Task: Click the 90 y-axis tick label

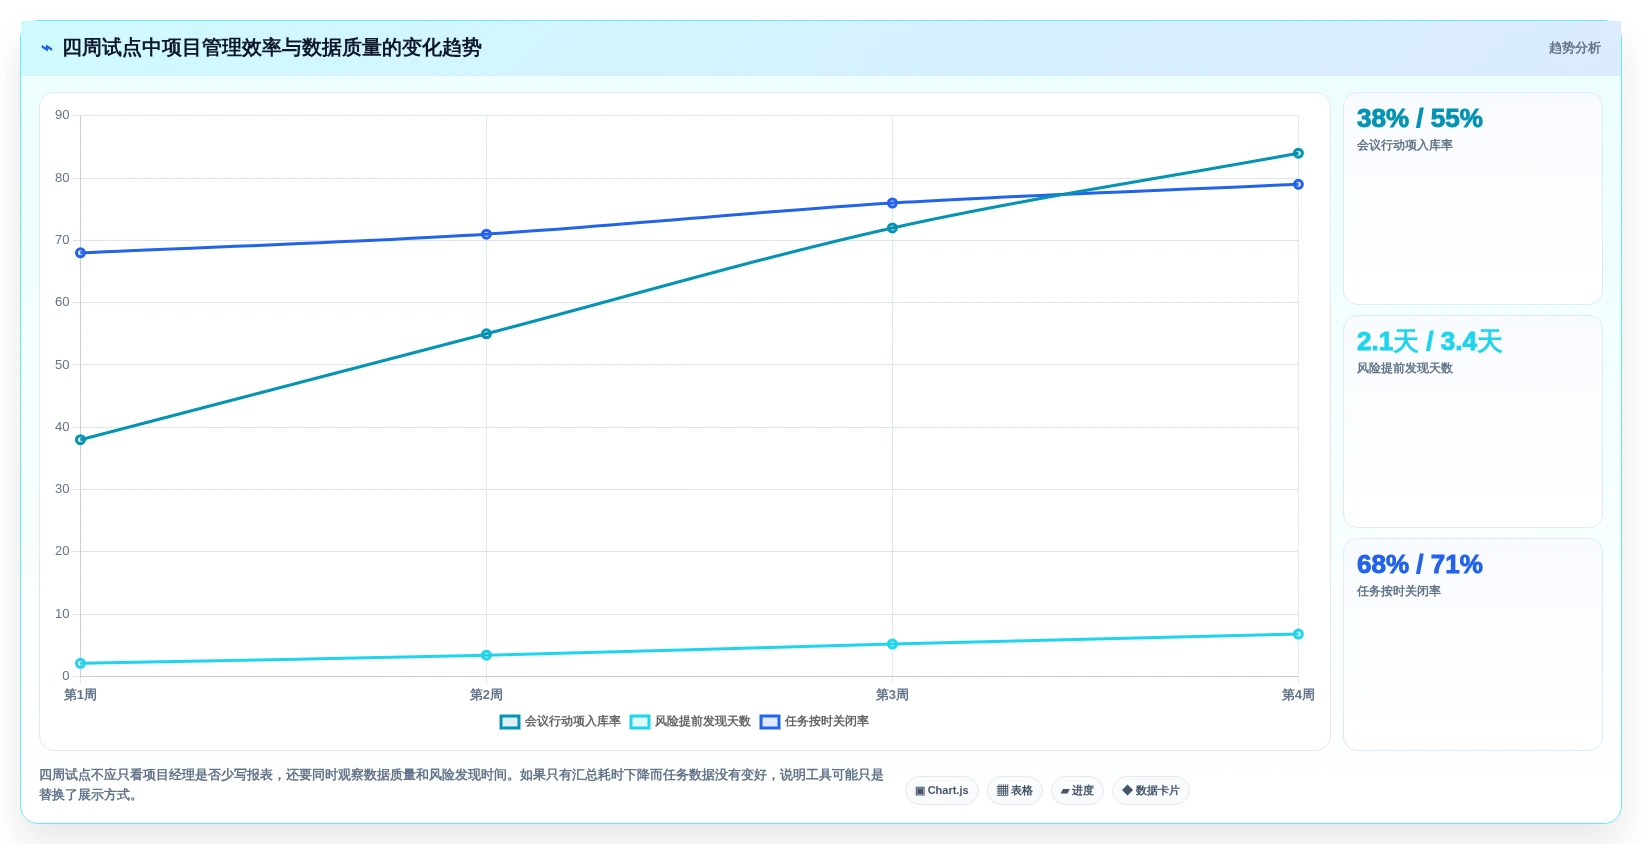Action: click(x=62, y=115)
